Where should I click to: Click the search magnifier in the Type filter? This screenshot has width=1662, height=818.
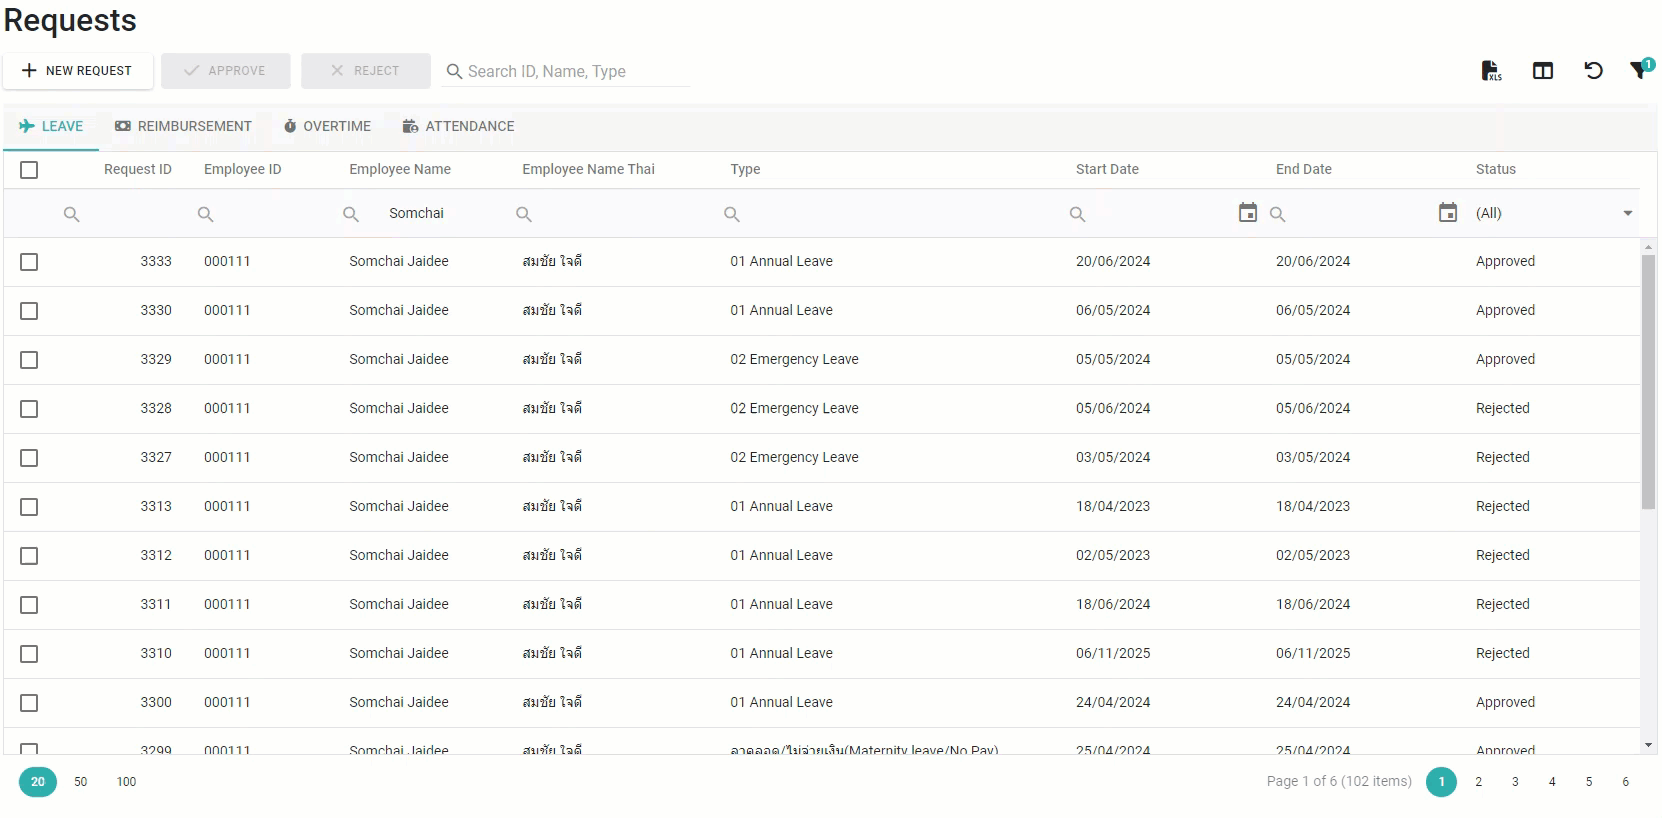732,214
